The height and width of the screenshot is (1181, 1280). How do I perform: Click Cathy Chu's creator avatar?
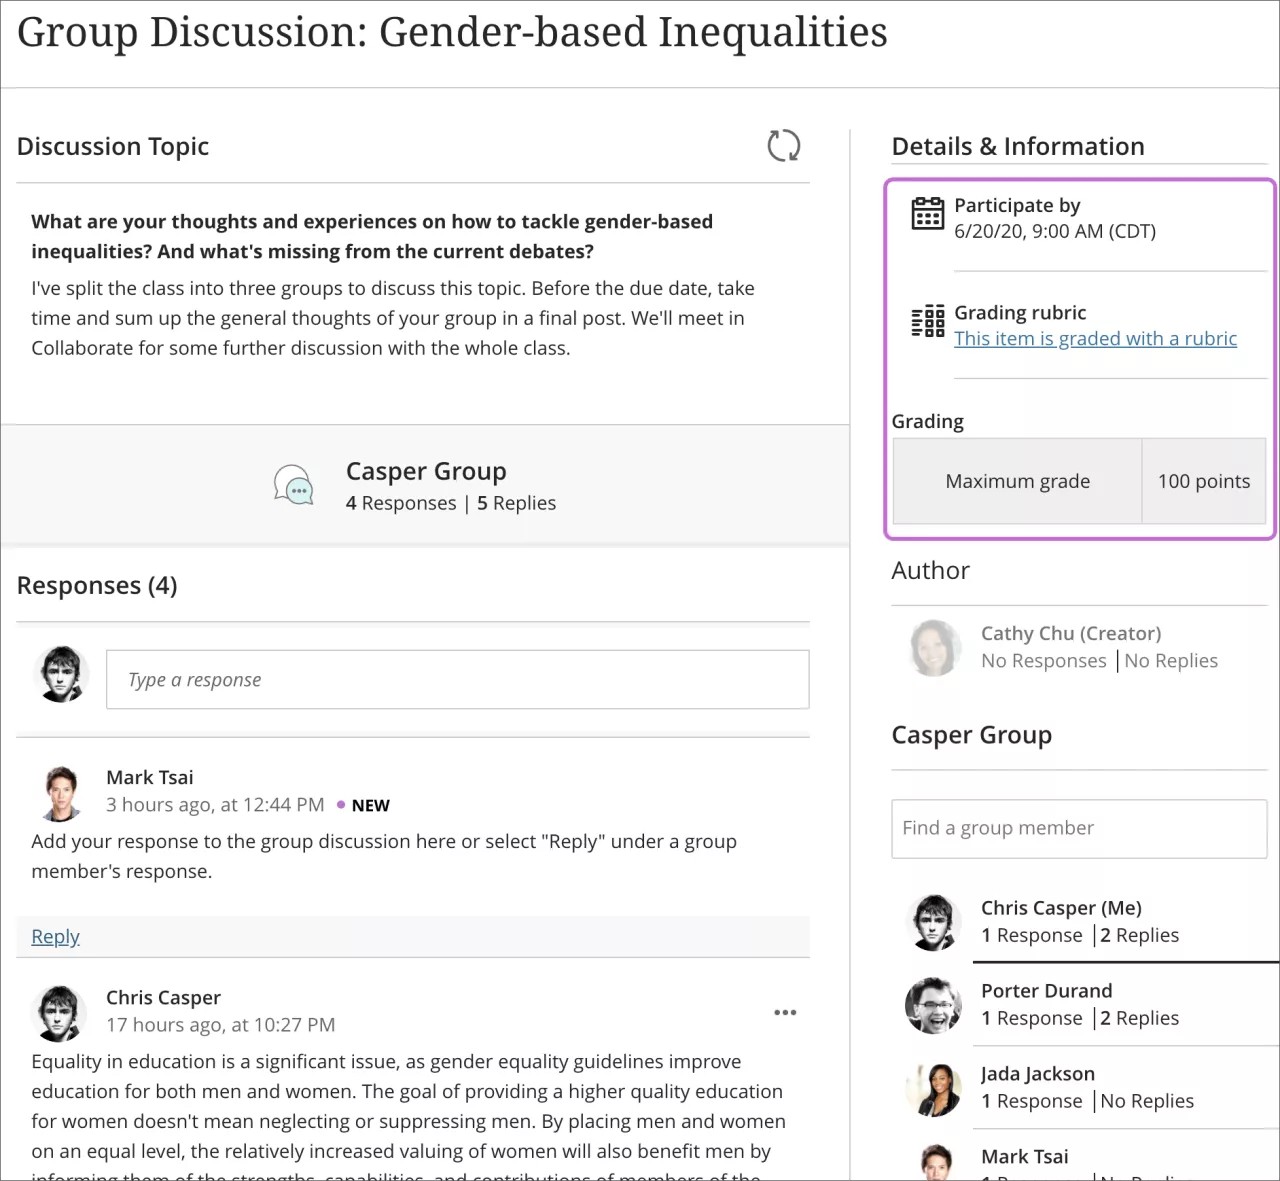[x=933, y=647]
